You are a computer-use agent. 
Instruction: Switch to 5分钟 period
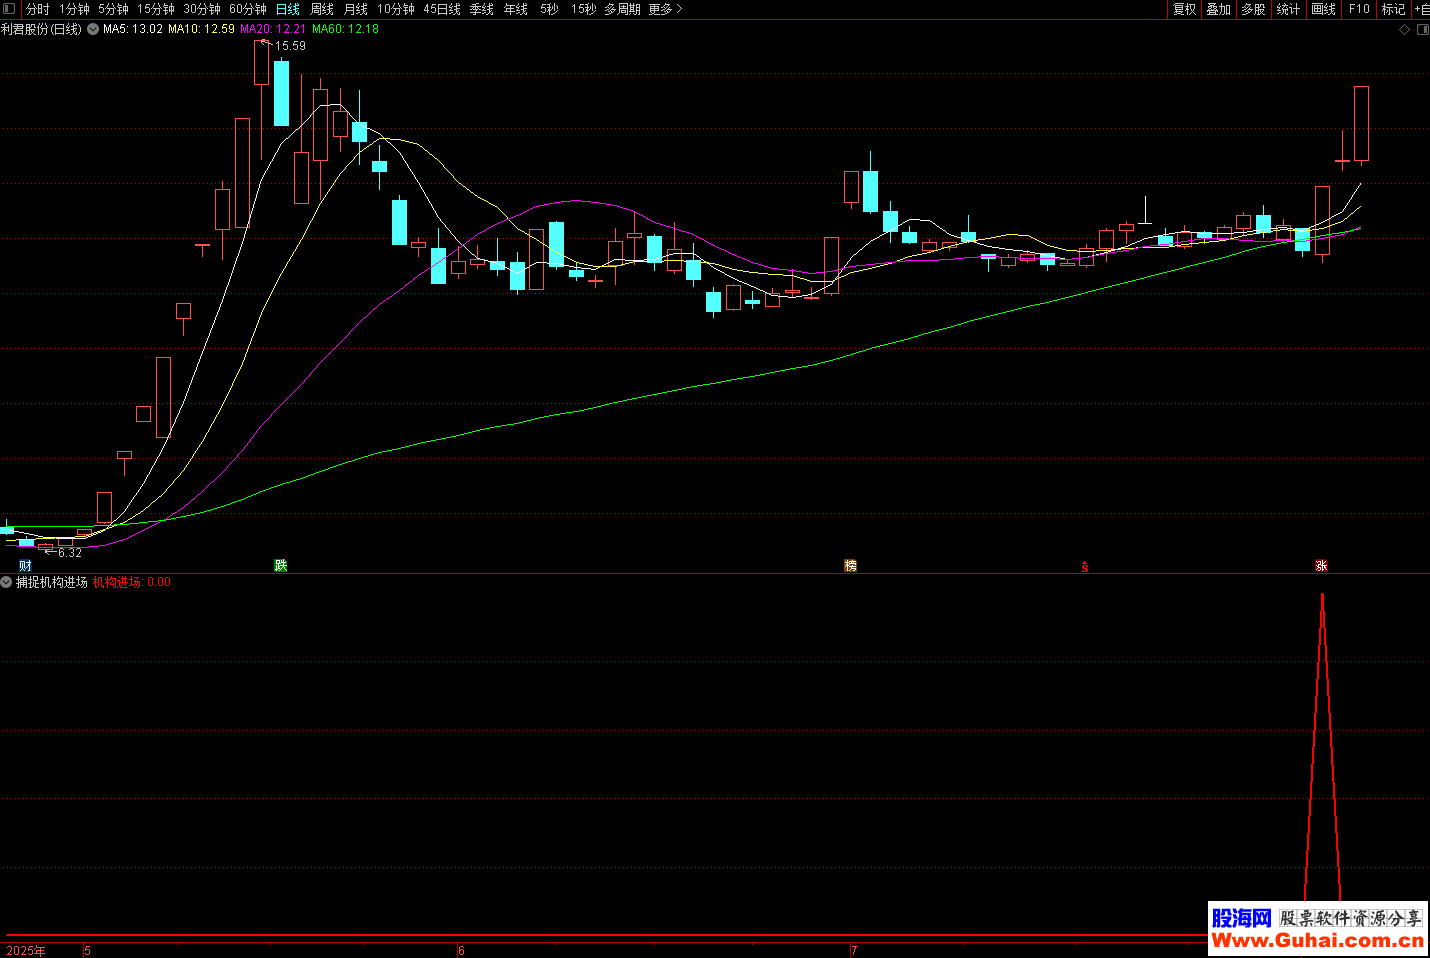pyautogui.click(x=113, y=9)
